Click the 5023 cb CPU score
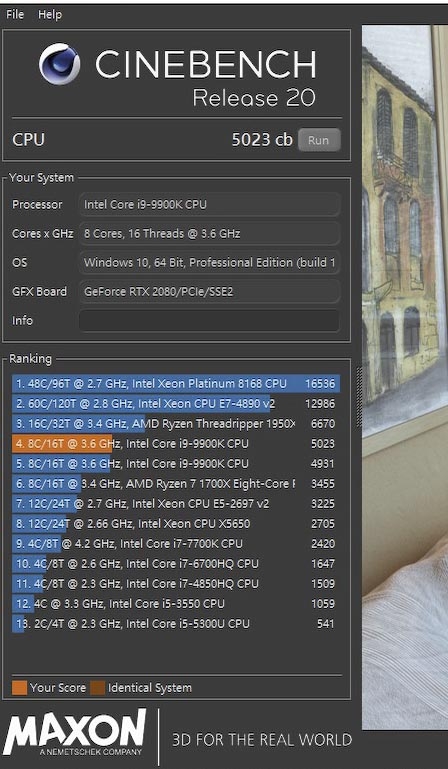This screenshot has height=769, width=448. [262, 140]
